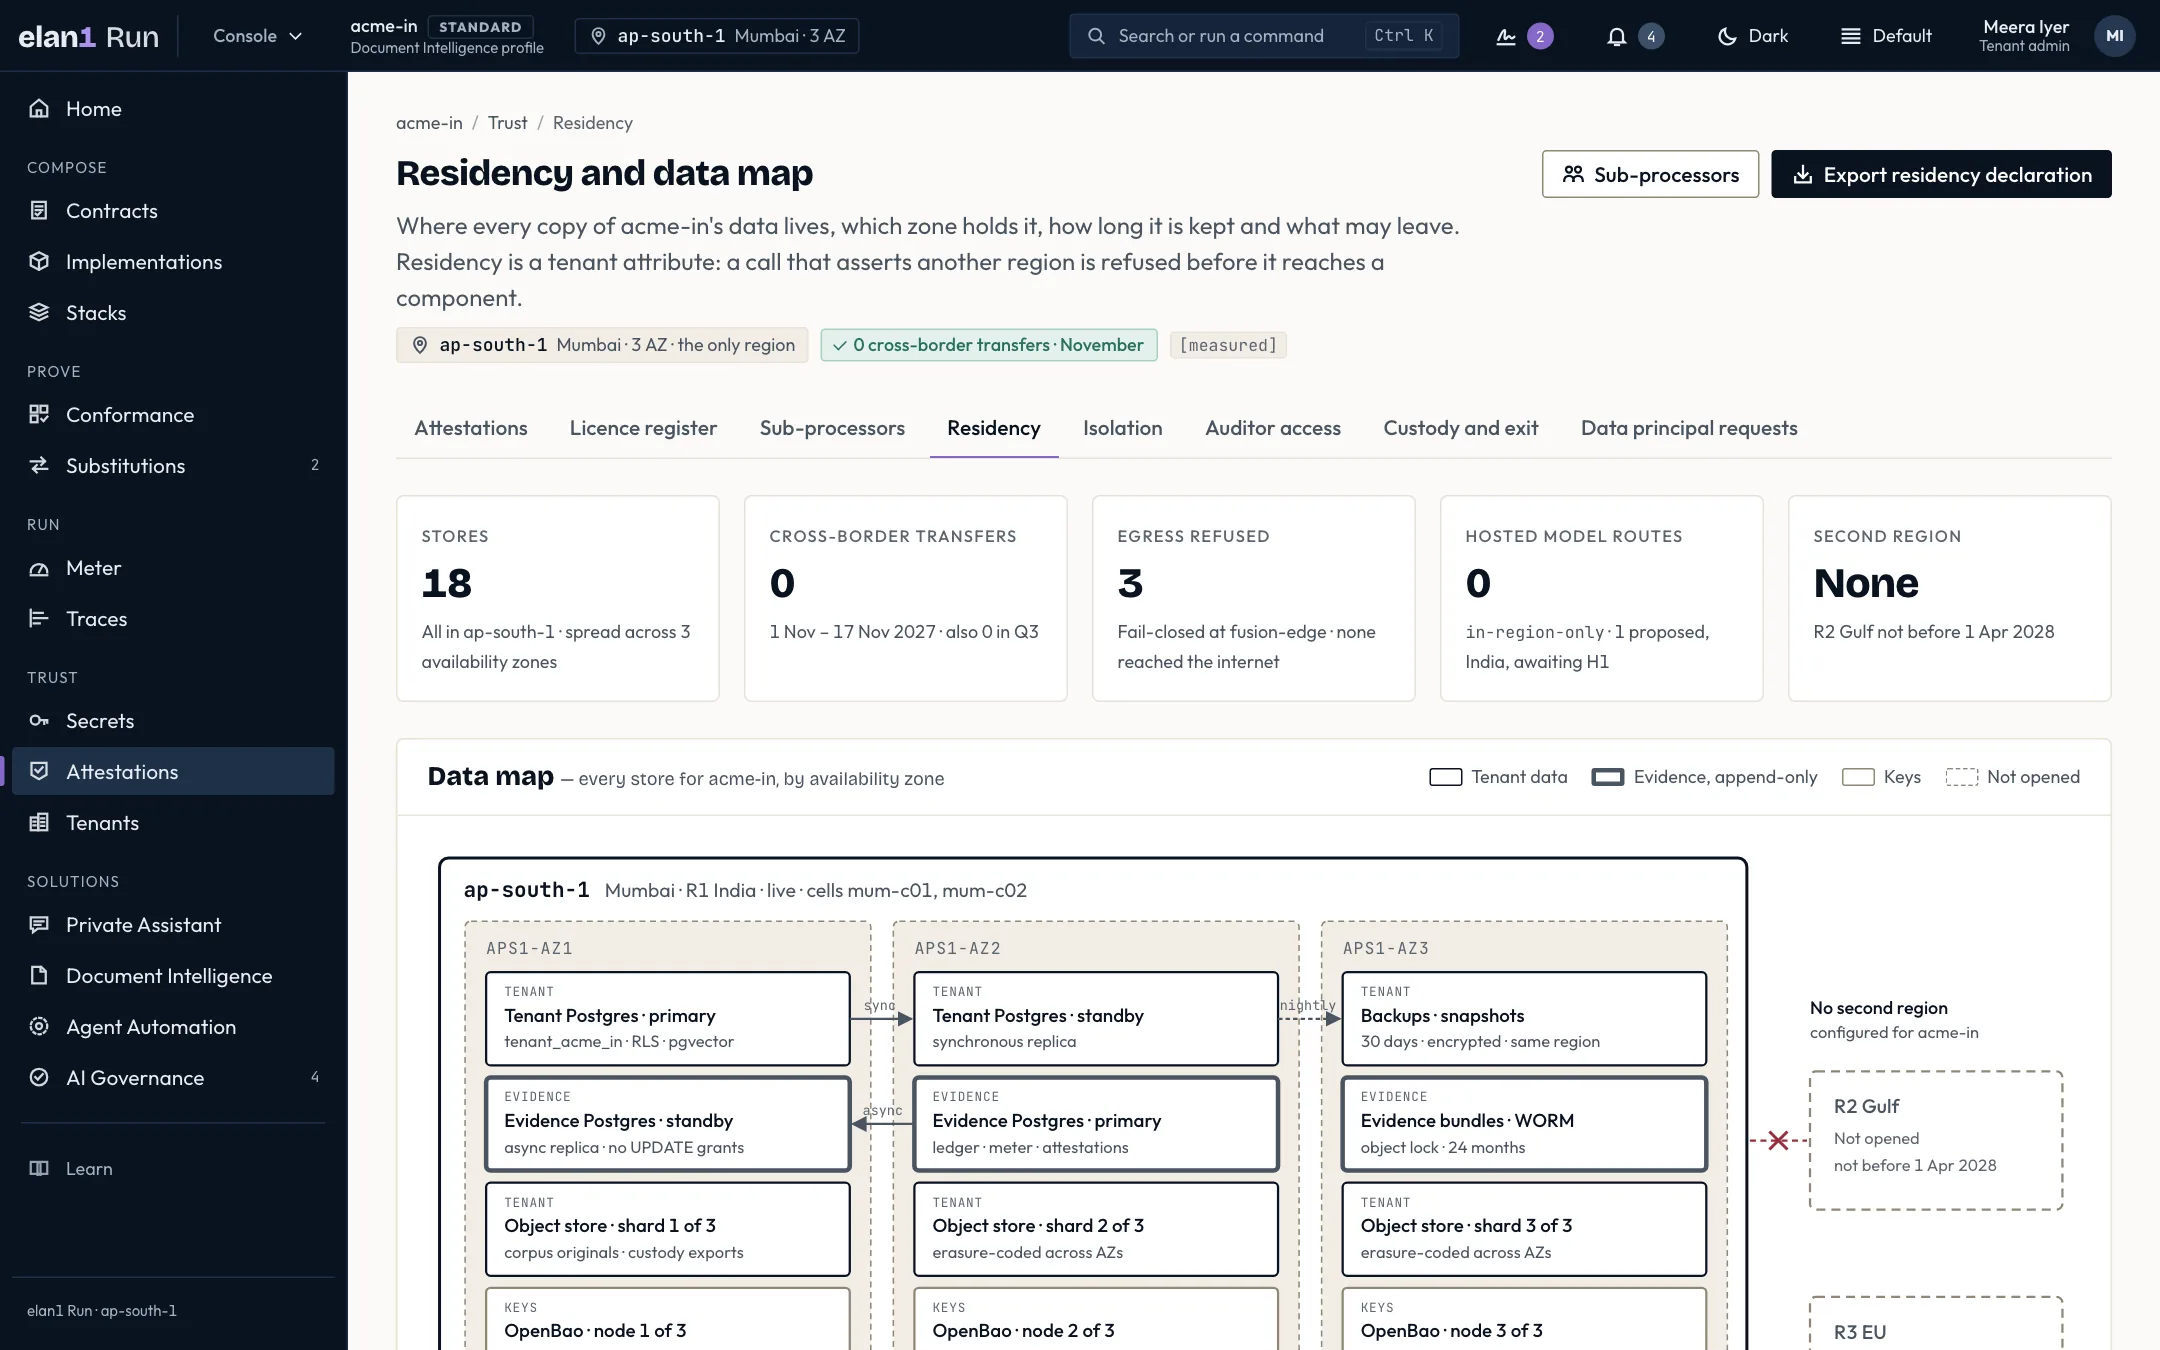Open Stacks in sidebar
Screen dimensions: 2160x1350
point(173,313)
